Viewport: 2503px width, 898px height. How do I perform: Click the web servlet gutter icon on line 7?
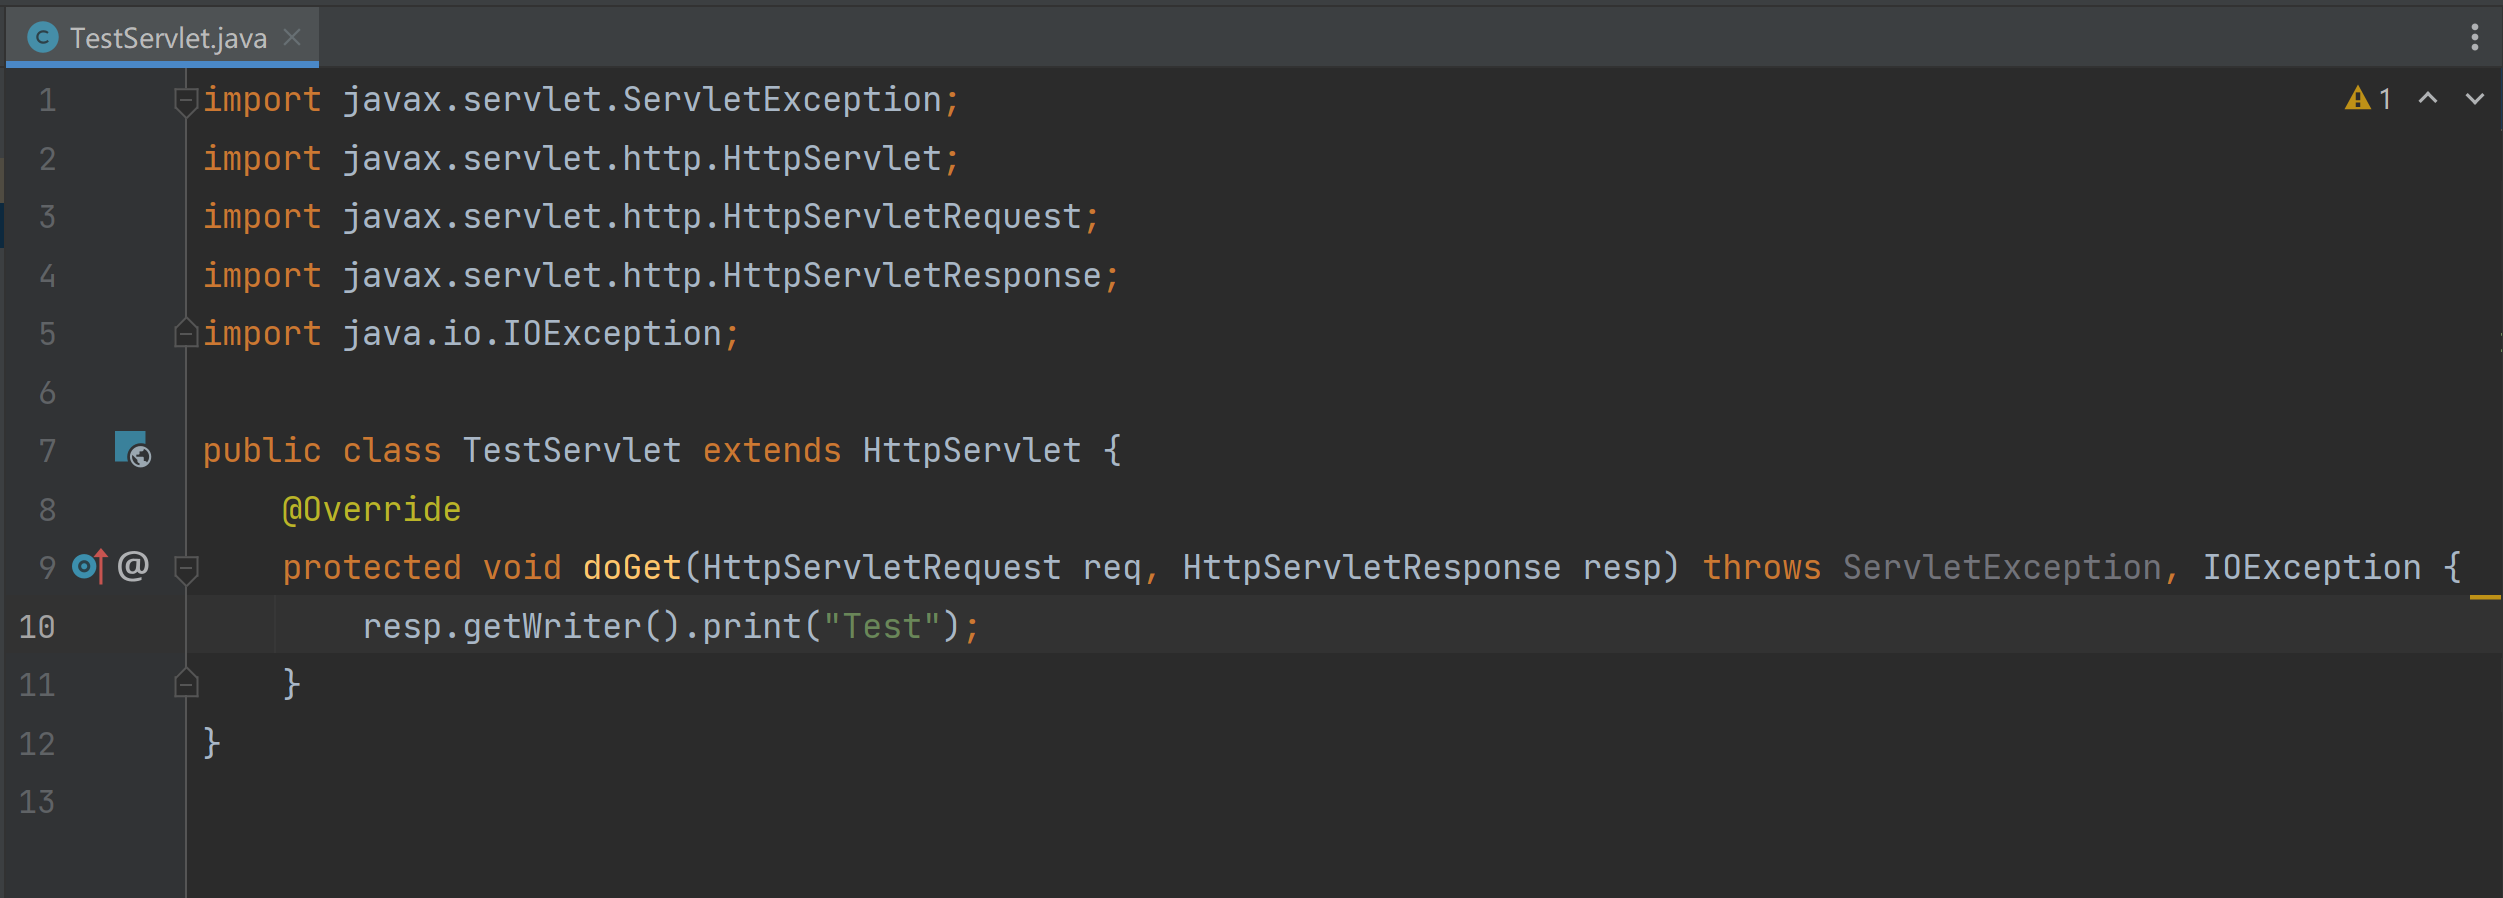coord(132,449)
